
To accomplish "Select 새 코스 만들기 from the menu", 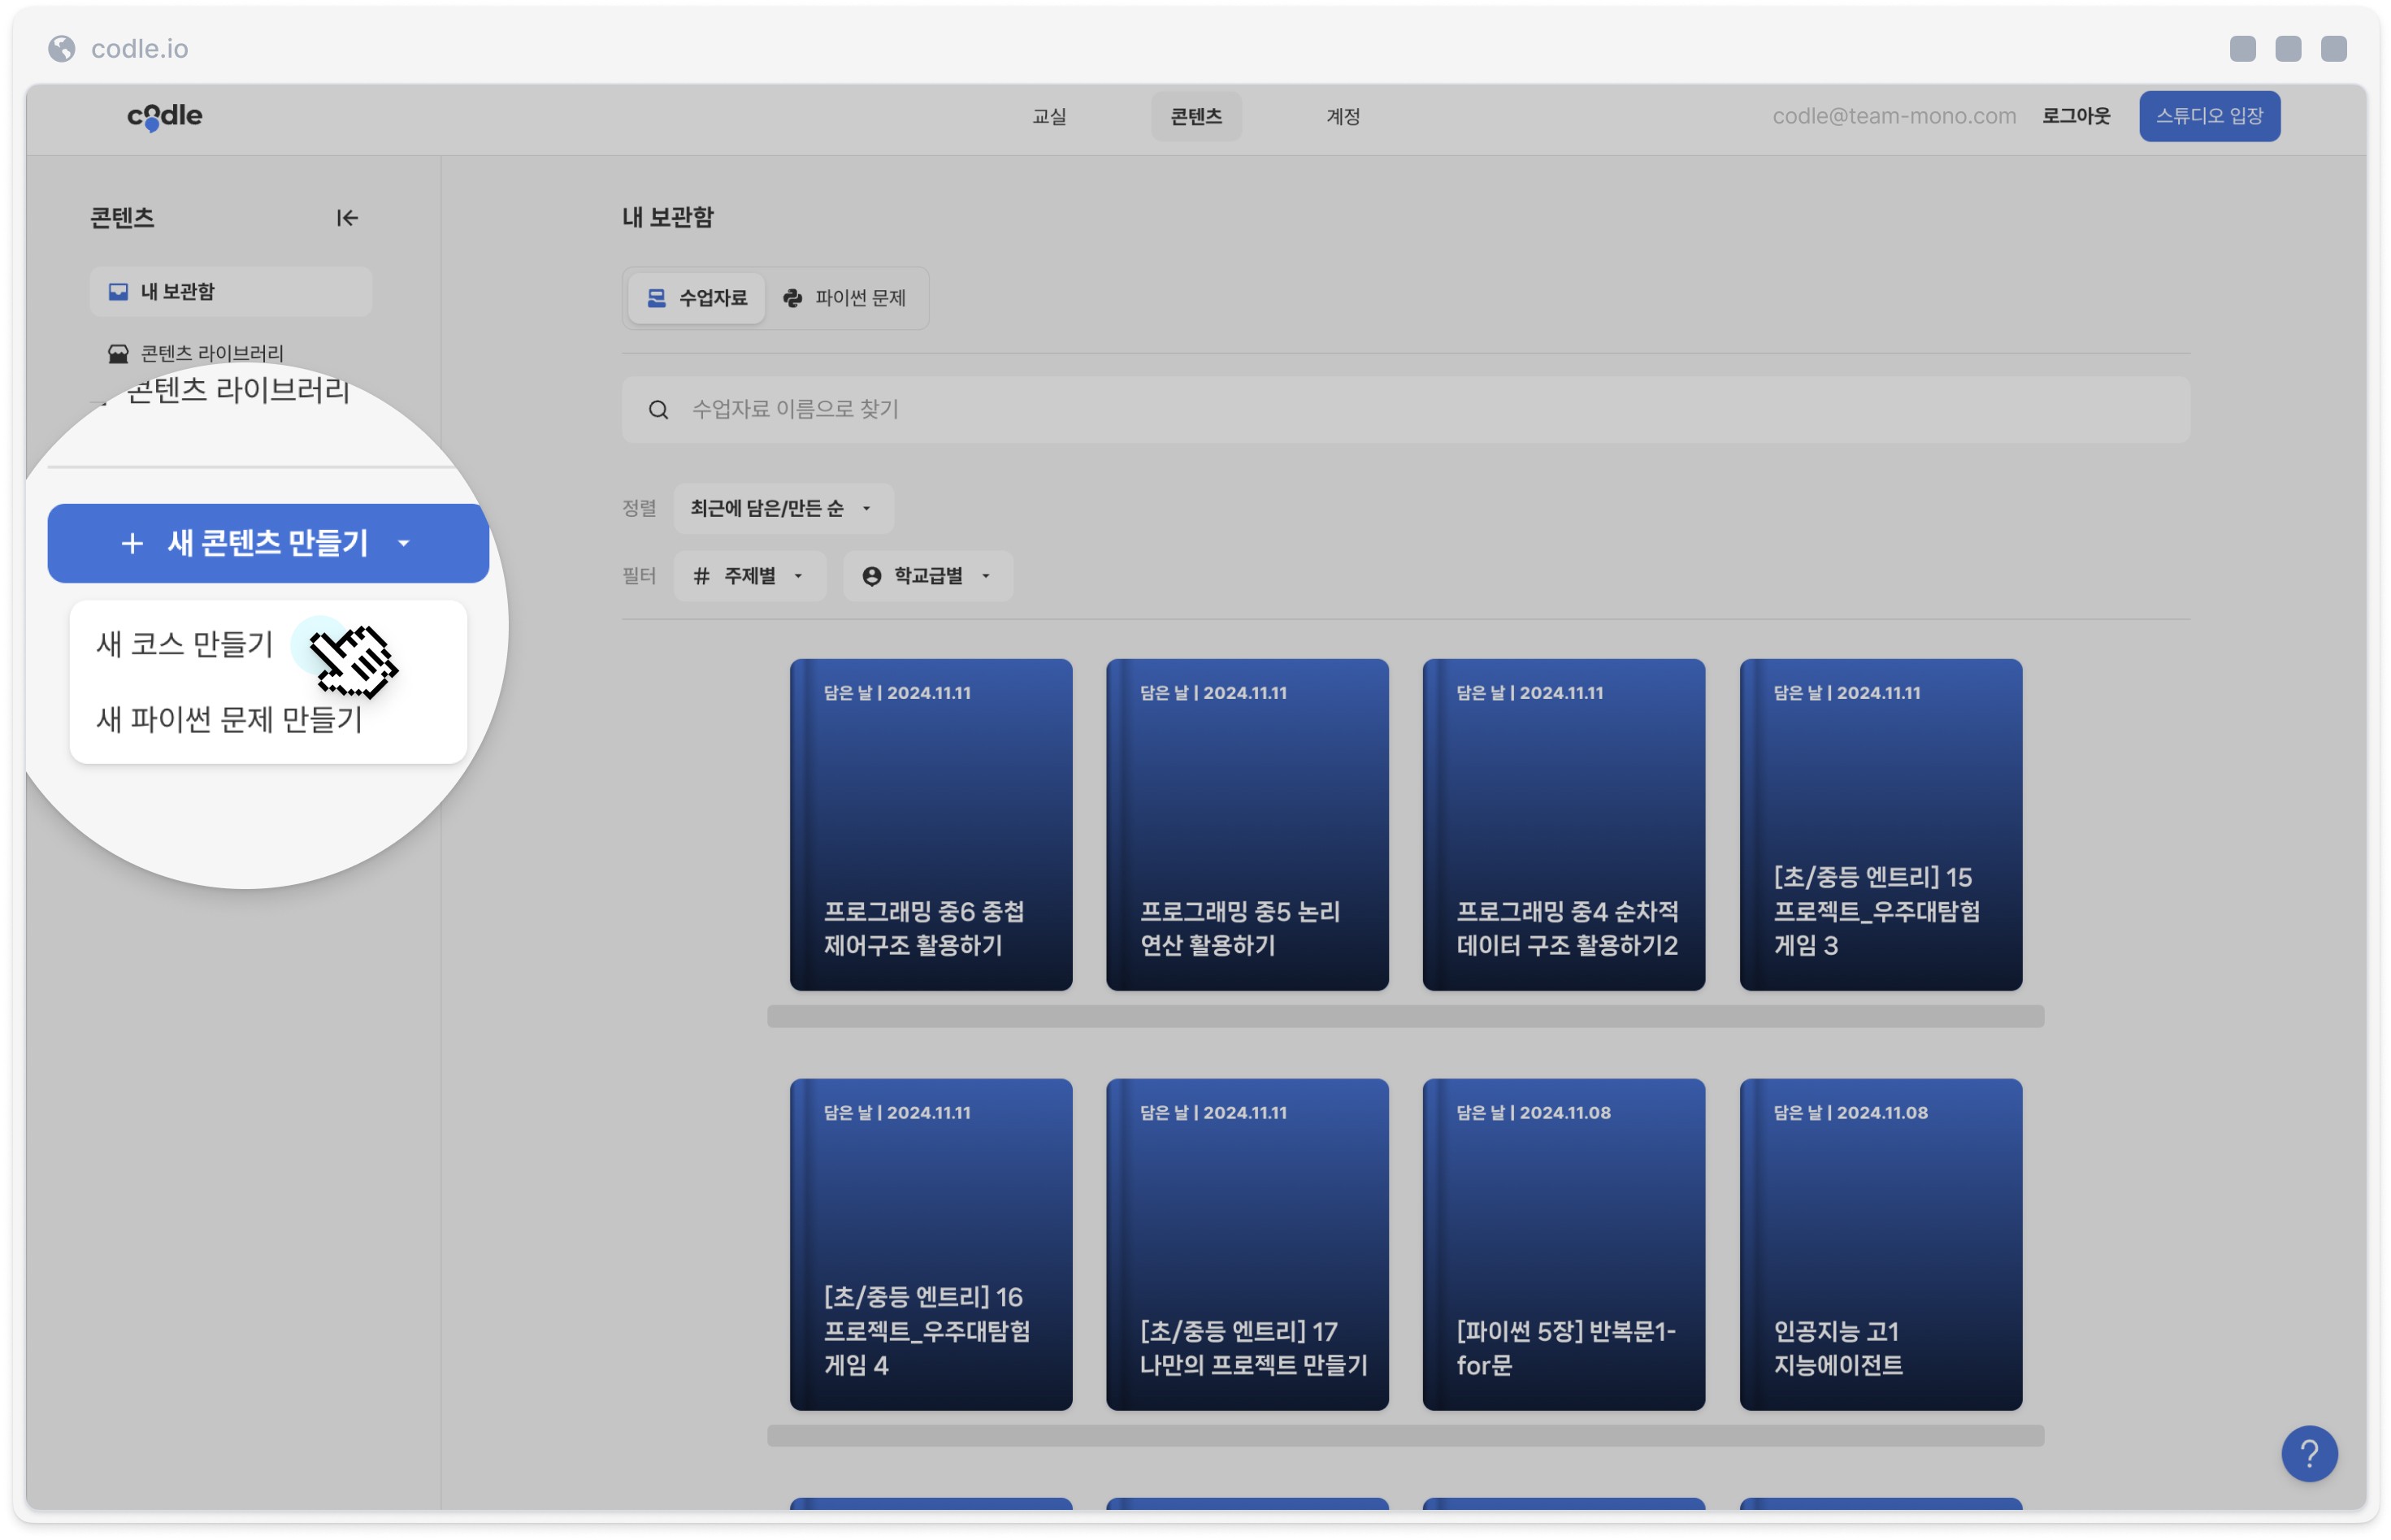I will (x=185, y=644).
